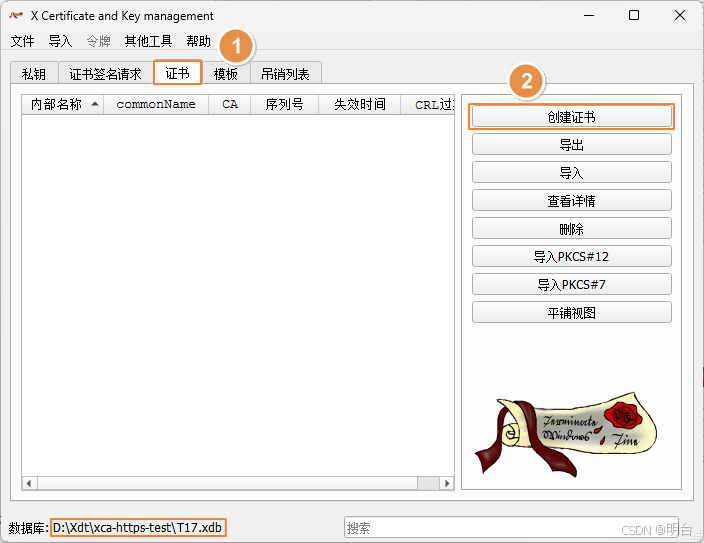This screenshot has height=543, width=704.
Task: Switch to the 模板 tab
Action: 225,73
